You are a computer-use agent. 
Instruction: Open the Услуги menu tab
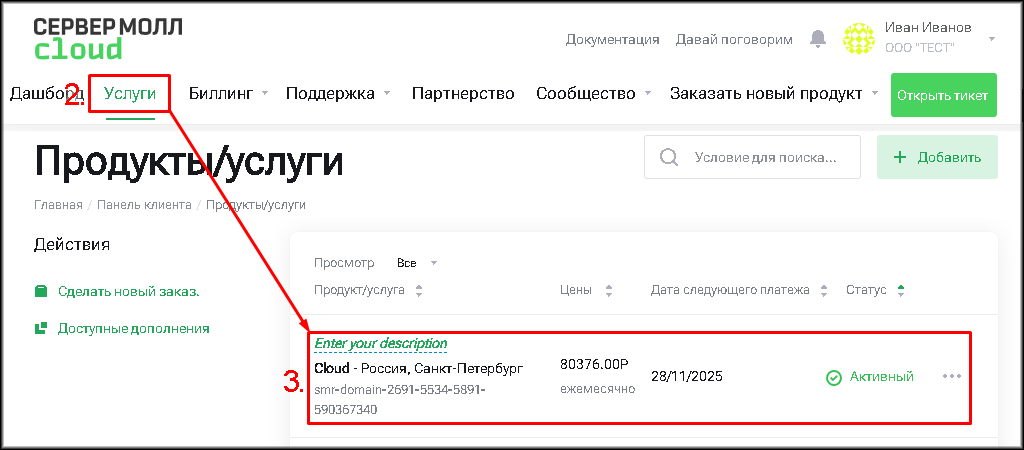pyautogui.click(x=130, y=94)
